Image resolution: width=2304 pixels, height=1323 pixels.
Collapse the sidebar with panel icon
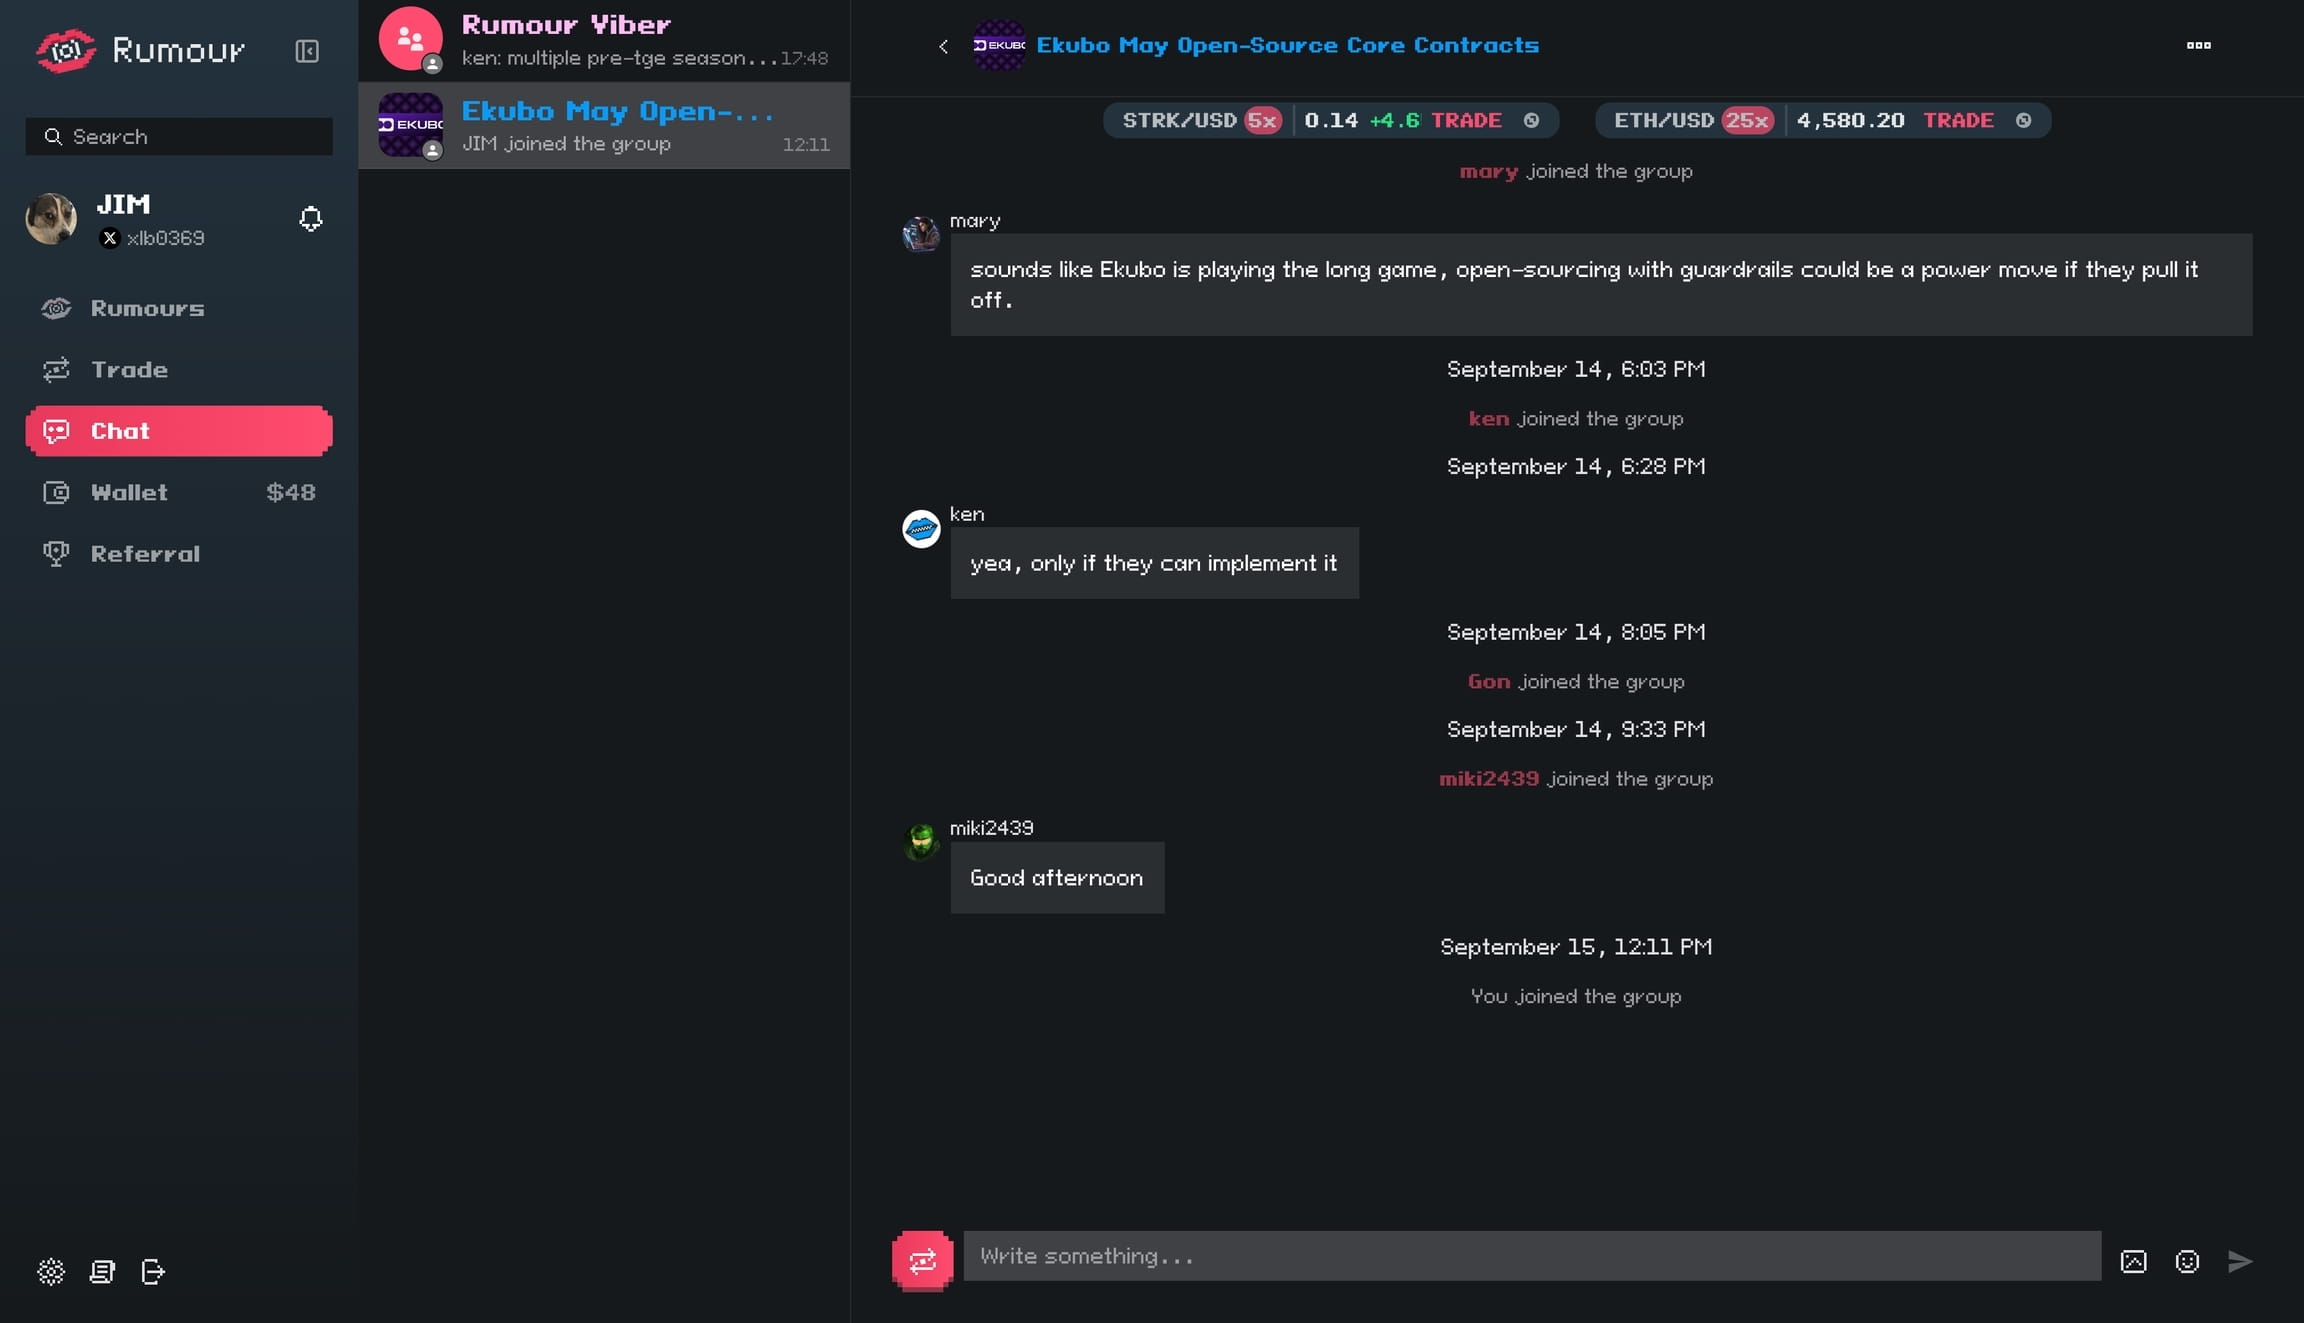coord(307,51)
